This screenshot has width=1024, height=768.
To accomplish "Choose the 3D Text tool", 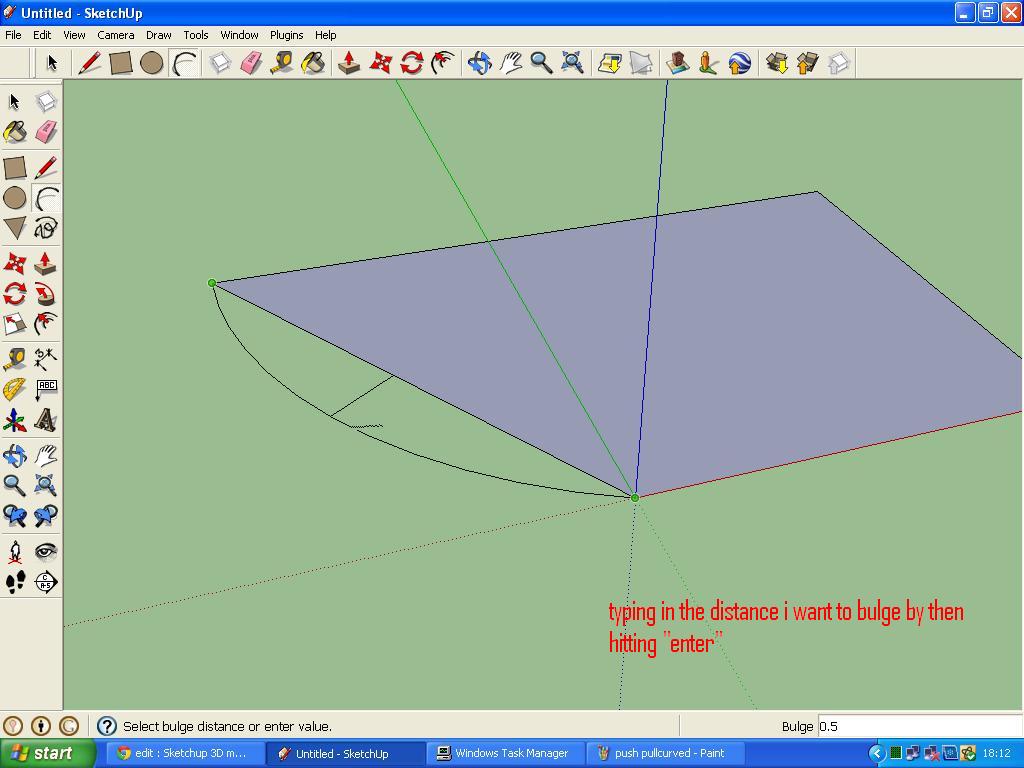I will (x=46, y=421).
